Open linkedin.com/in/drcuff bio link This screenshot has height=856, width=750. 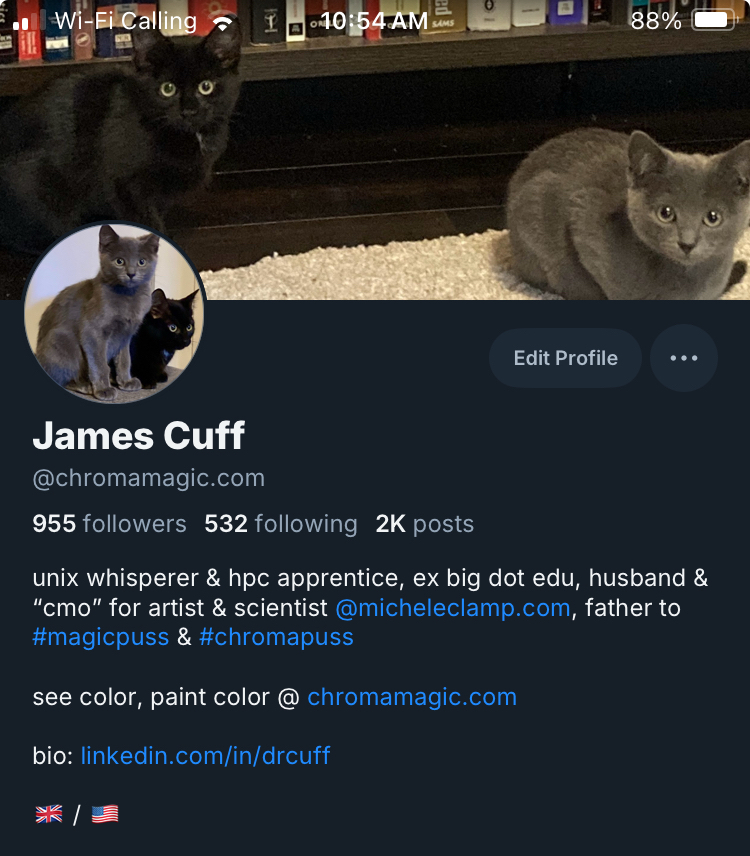coord(205,756)
